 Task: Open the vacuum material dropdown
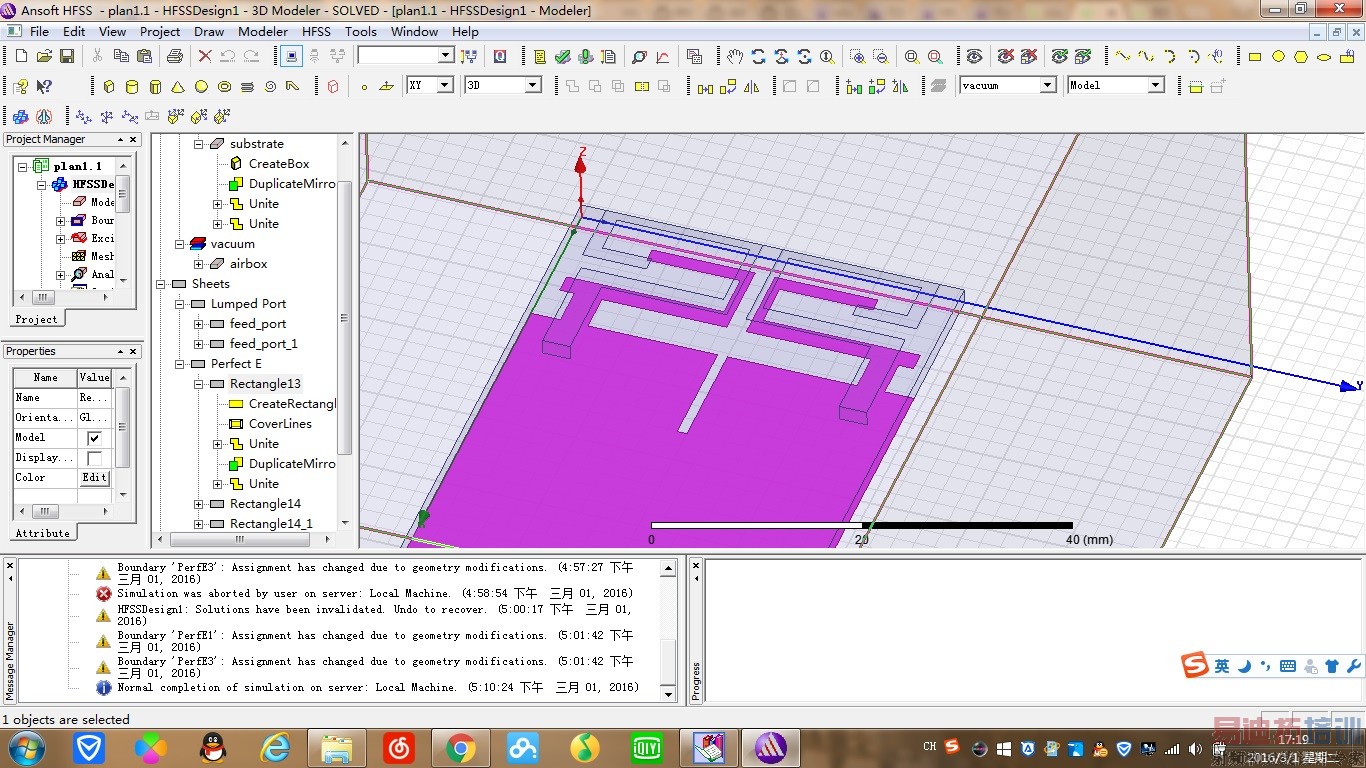tap(1047, 86)
